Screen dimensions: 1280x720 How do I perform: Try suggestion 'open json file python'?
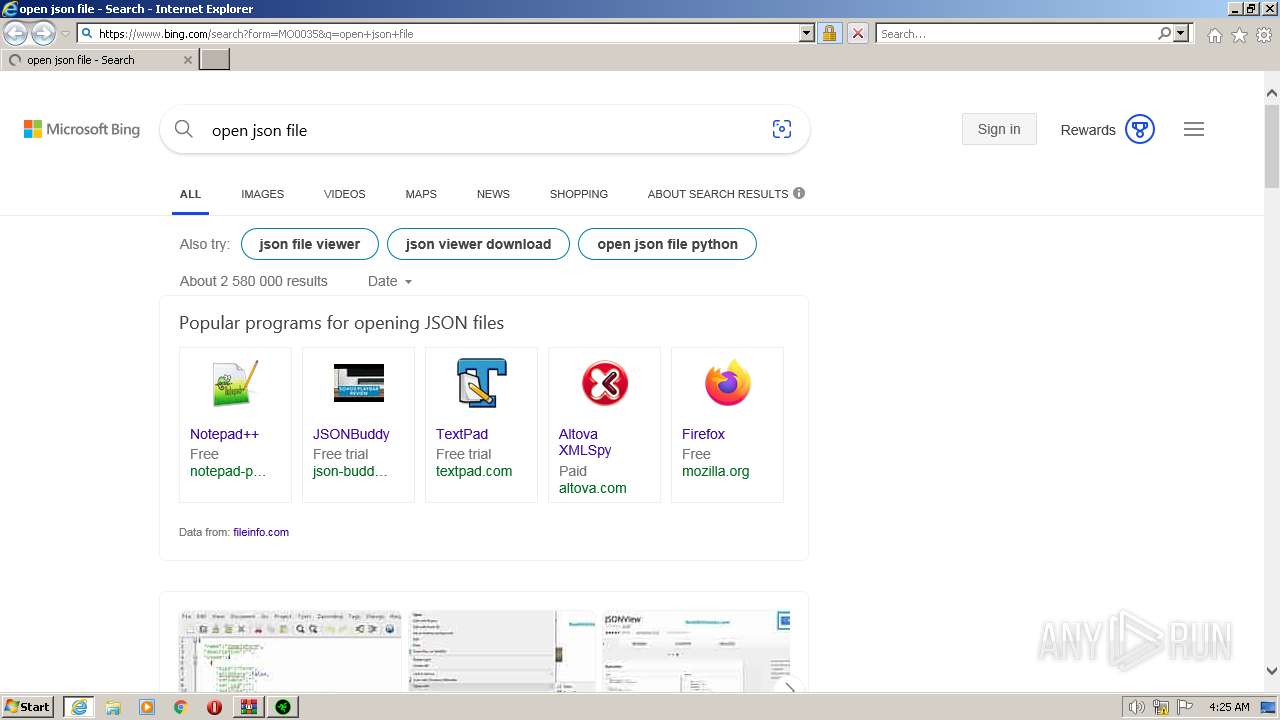[x=667, y=244]
